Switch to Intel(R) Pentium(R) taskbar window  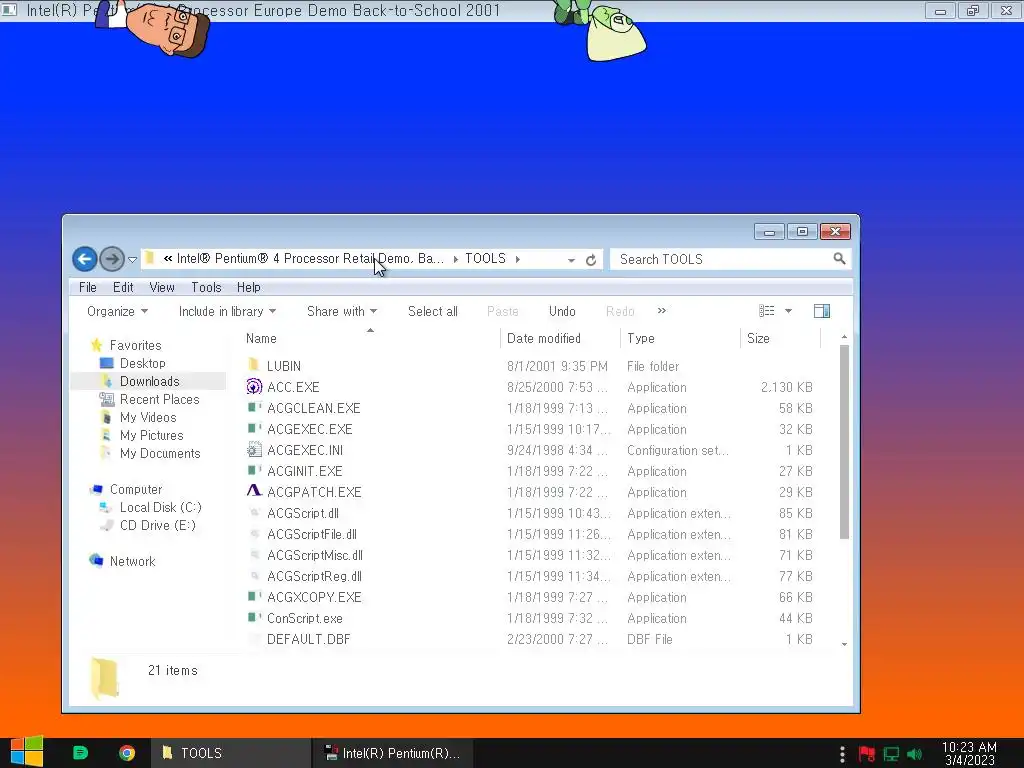tap(393, 753)
